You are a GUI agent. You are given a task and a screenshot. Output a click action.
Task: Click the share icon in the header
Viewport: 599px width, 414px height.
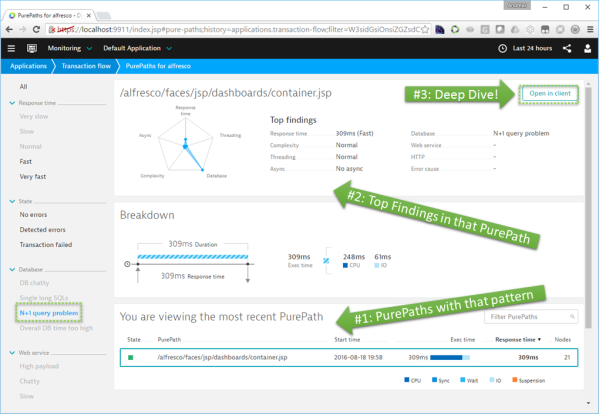(x=567, y=49)
